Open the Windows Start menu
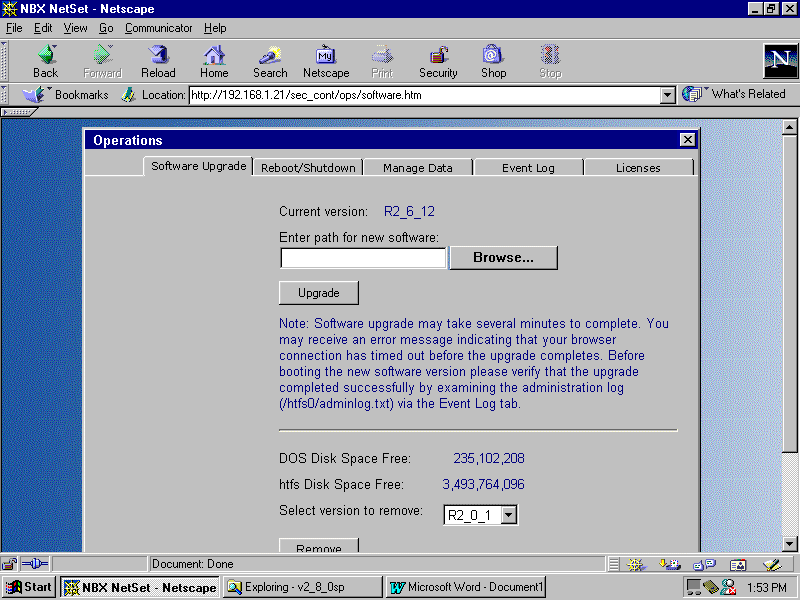This screenshot has width=800, height=600. click(29, 587)
